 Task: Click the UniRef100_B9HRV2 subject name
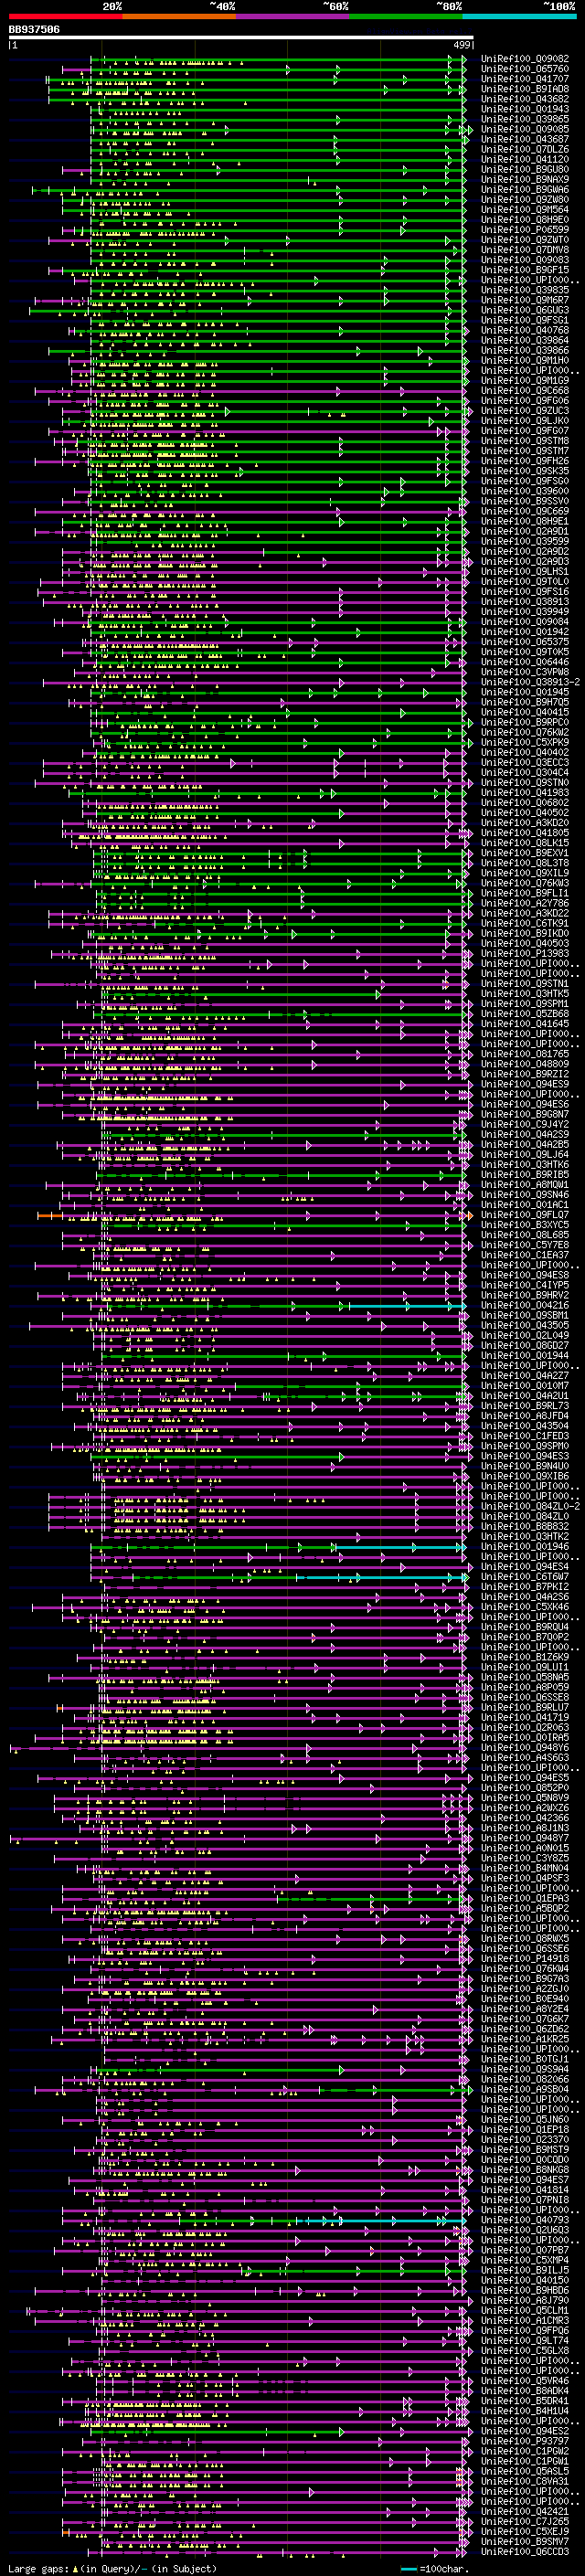click(x=525, y=1295)
